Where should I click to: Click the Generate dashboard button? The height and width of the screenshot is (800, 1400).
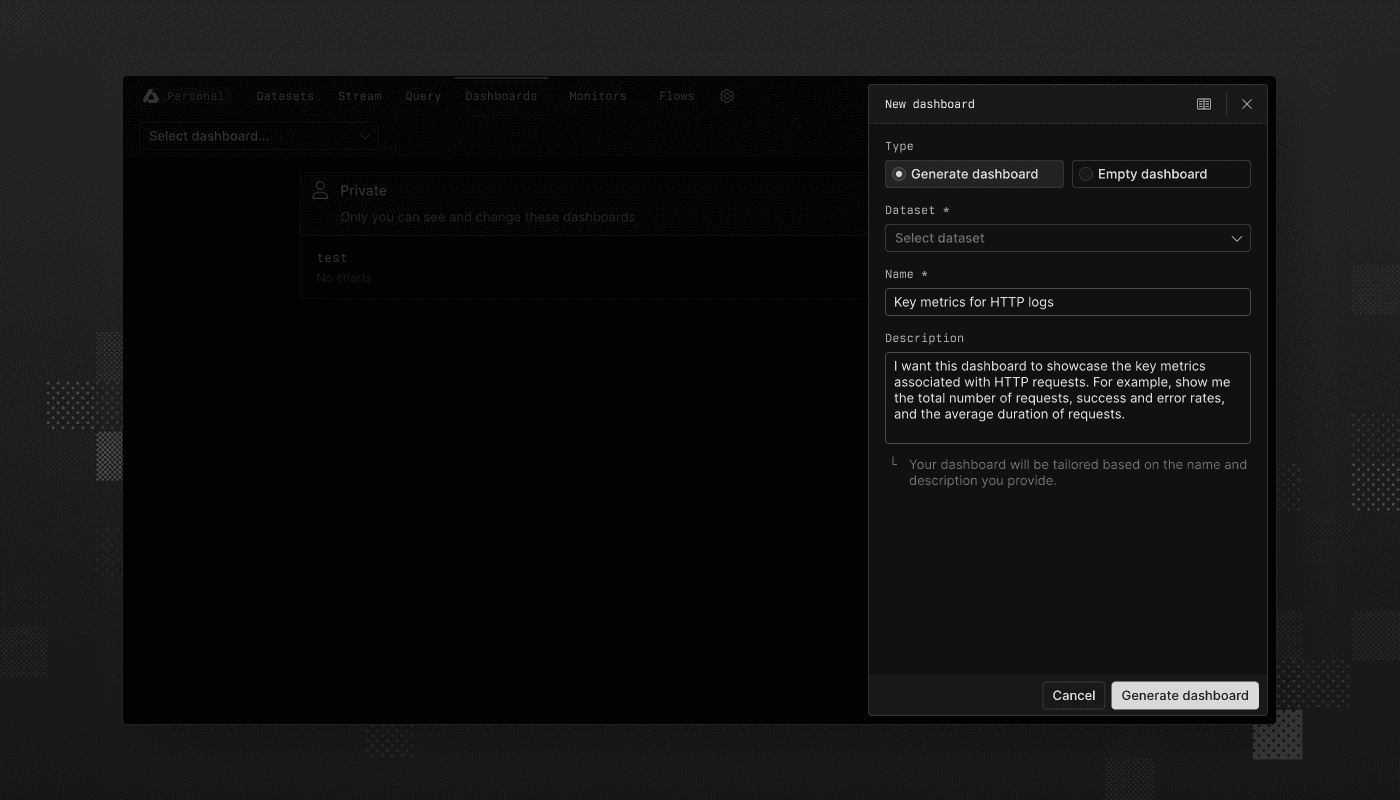tap(1184, 695)
